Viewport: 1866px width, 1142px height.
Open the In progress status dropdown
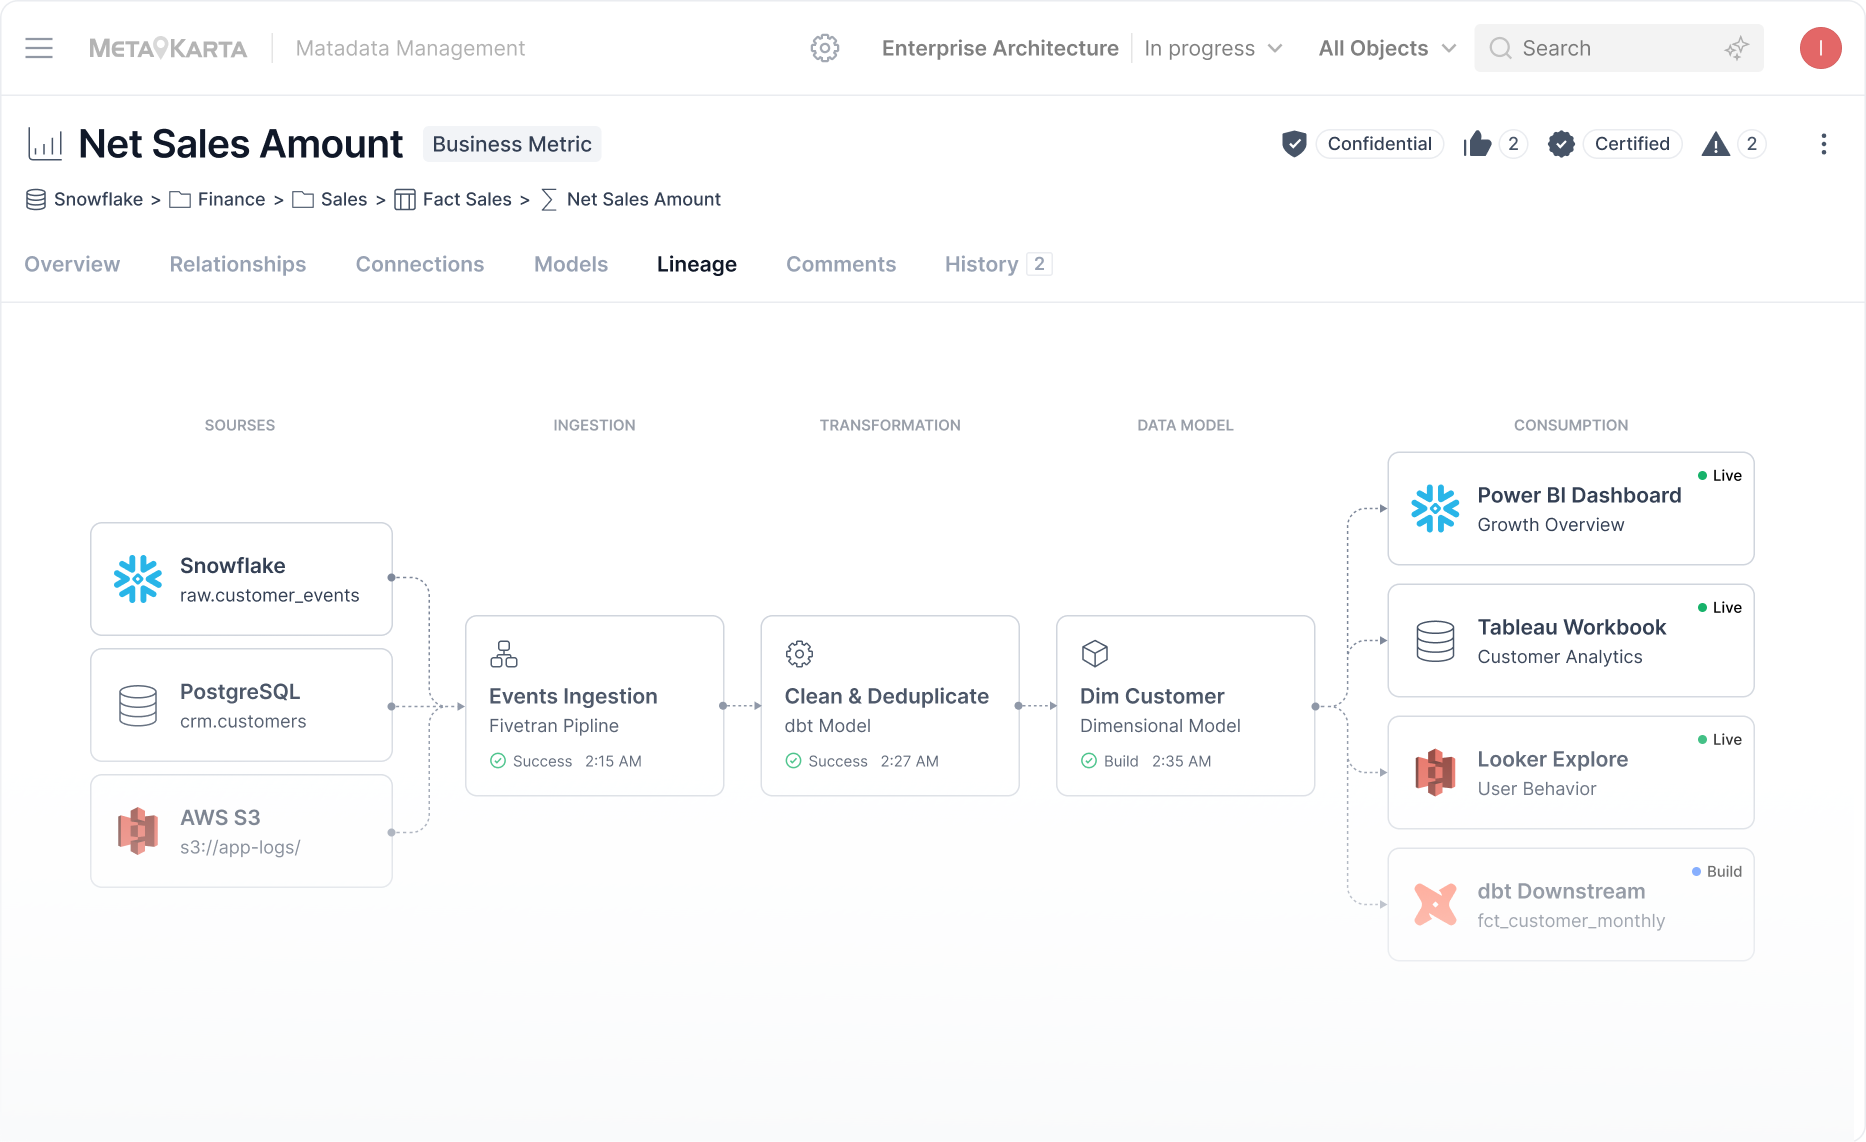coord(1213,48)
